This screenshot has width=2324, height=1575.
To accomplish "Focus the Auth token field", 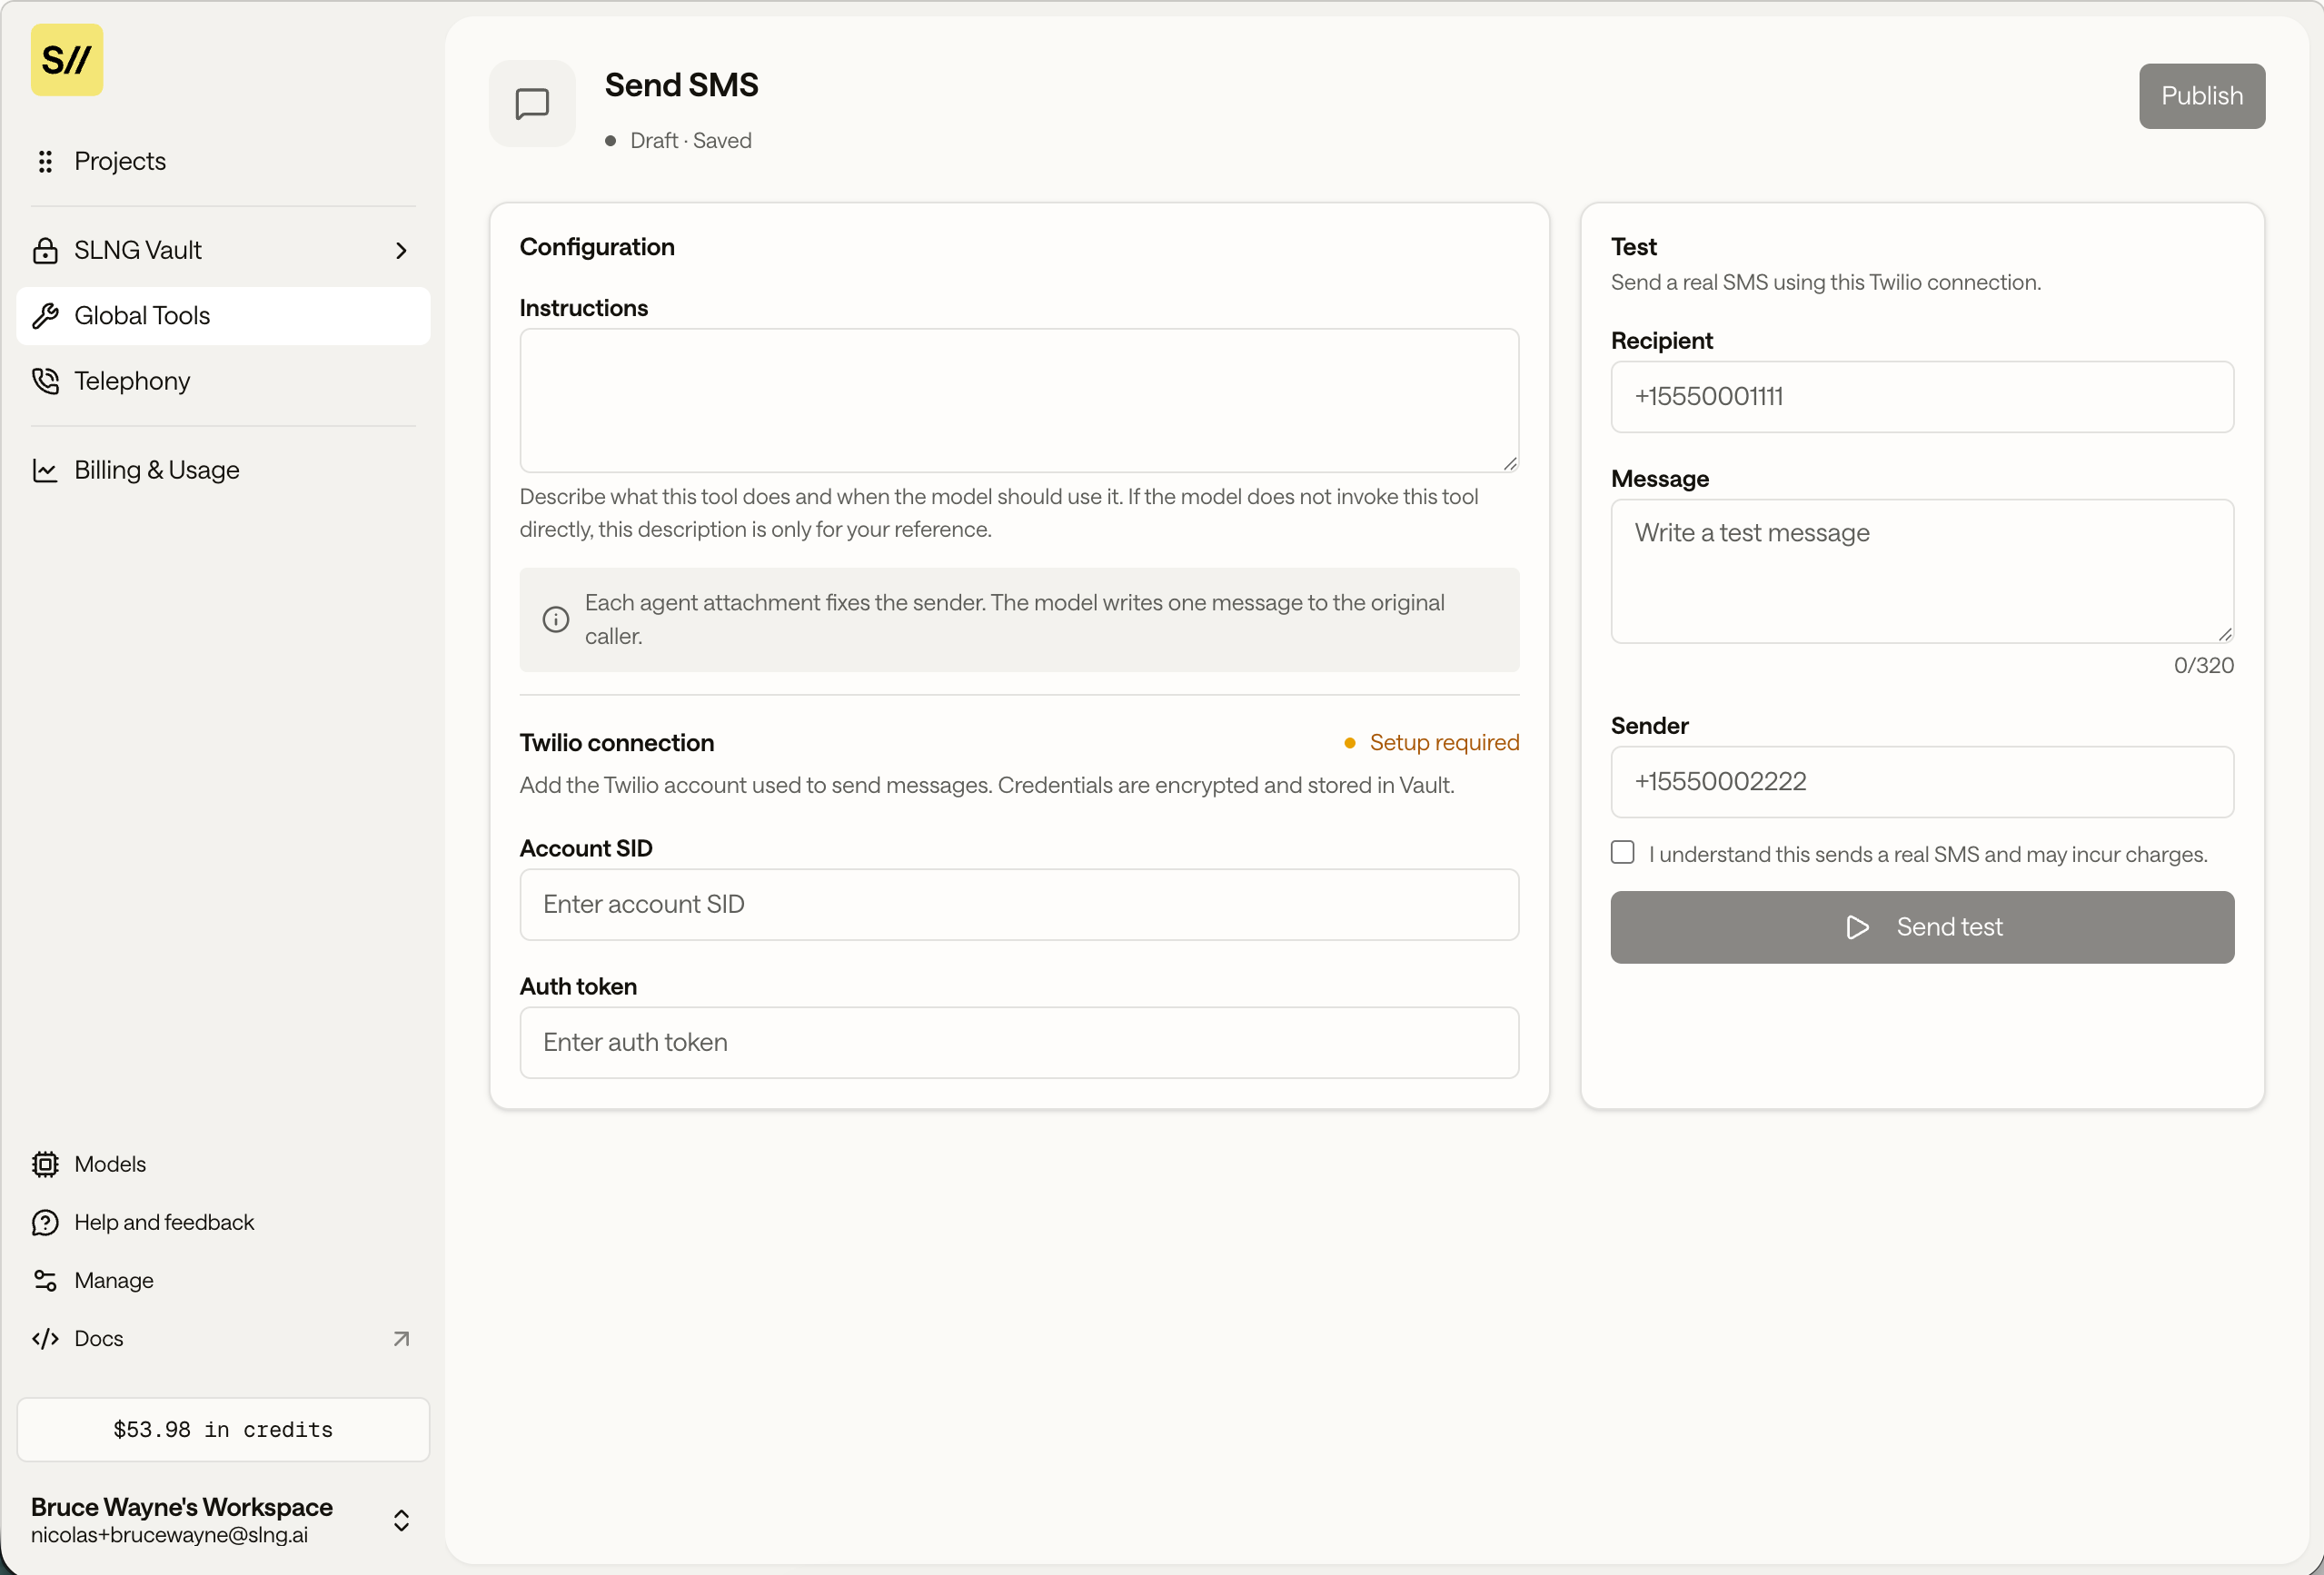I will (x=1019, y=1042).
